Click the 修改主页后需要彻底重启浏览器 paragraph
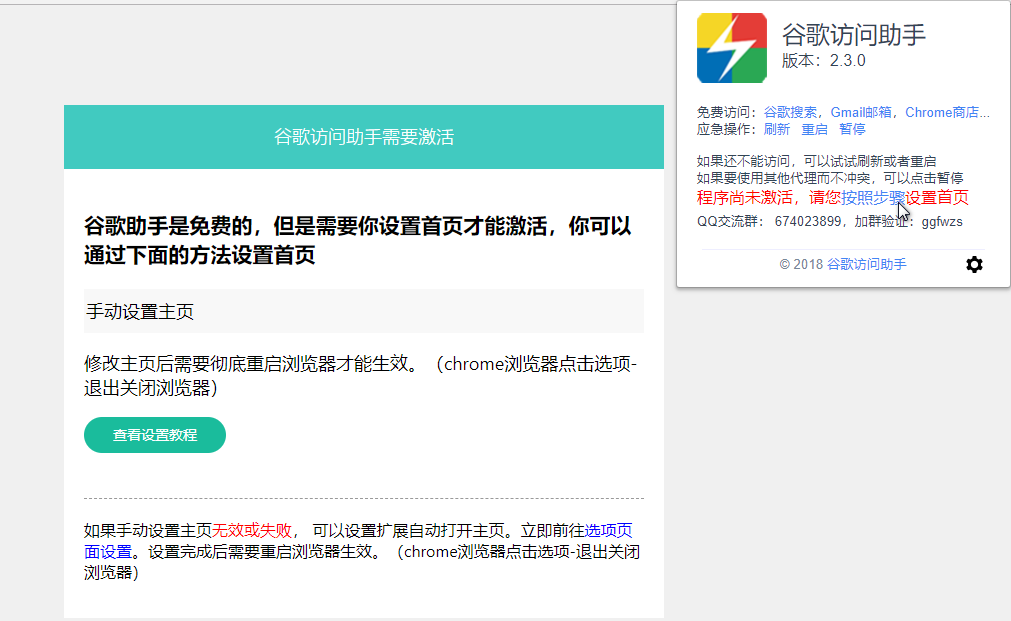The width and height of the screenshot is (1011, 621). tap(360, 376)
